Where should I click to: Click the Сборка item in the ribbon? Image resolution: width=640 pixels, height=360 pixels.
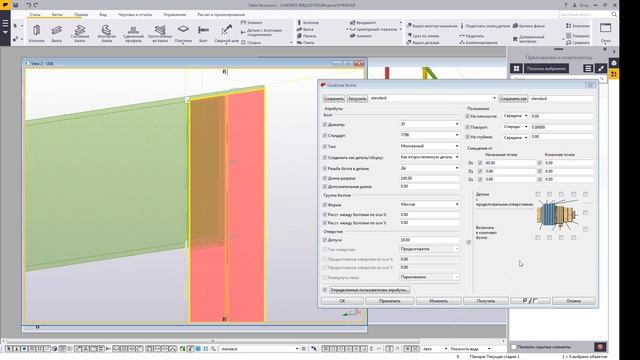coord(251,42)
